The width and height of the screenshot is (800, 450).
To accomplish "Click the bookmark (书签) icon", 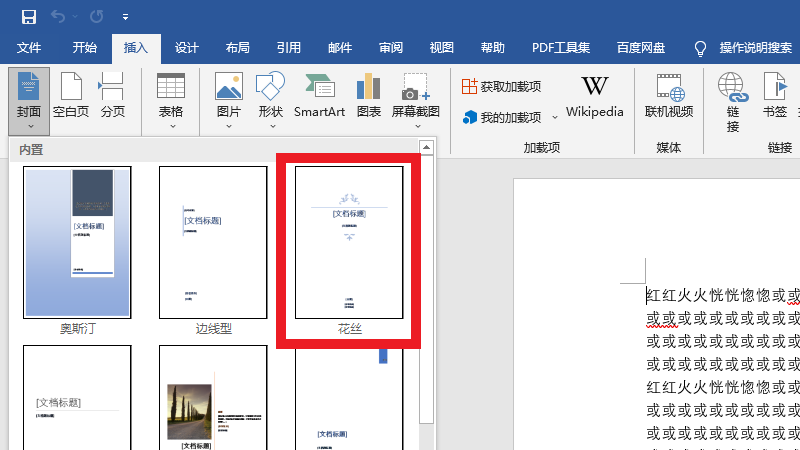I will tap(774, 97).
